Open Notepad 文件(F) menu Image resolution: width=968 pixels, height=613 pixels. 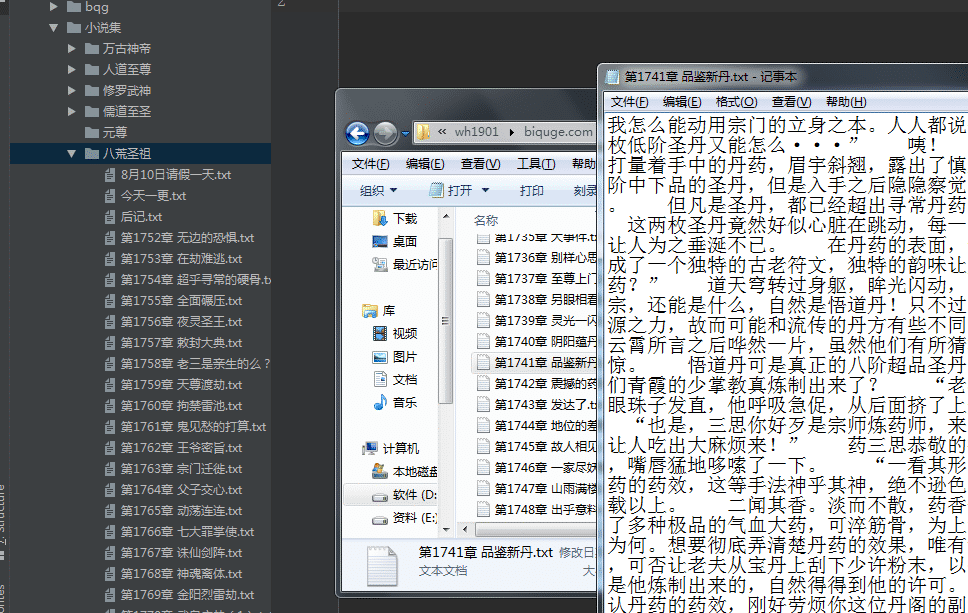point(630,102)
